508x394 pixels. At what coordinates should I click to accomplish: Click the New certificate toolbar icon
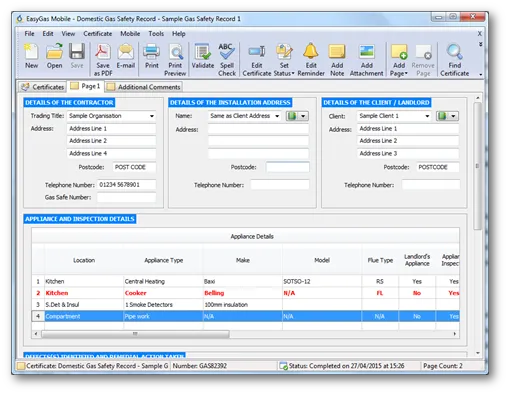(31, 56)
